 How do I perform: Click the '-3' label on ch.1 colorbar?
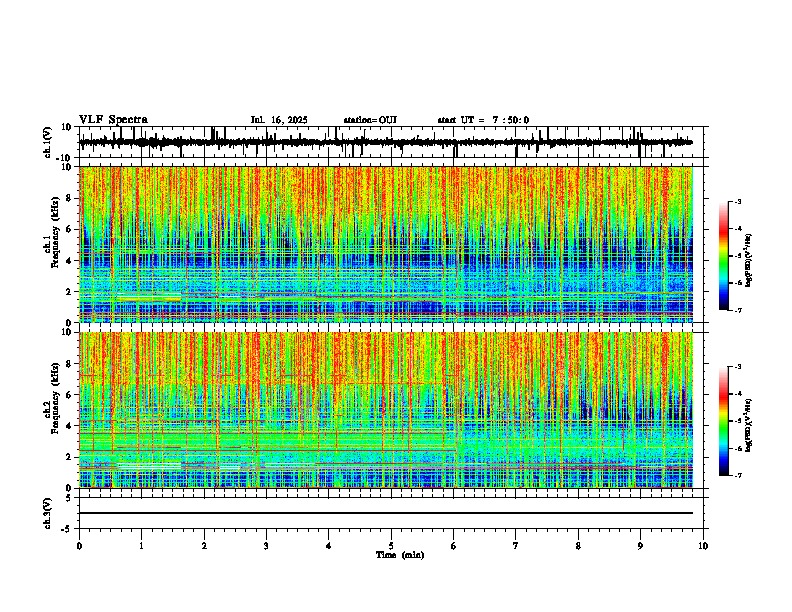coord(737,202)
